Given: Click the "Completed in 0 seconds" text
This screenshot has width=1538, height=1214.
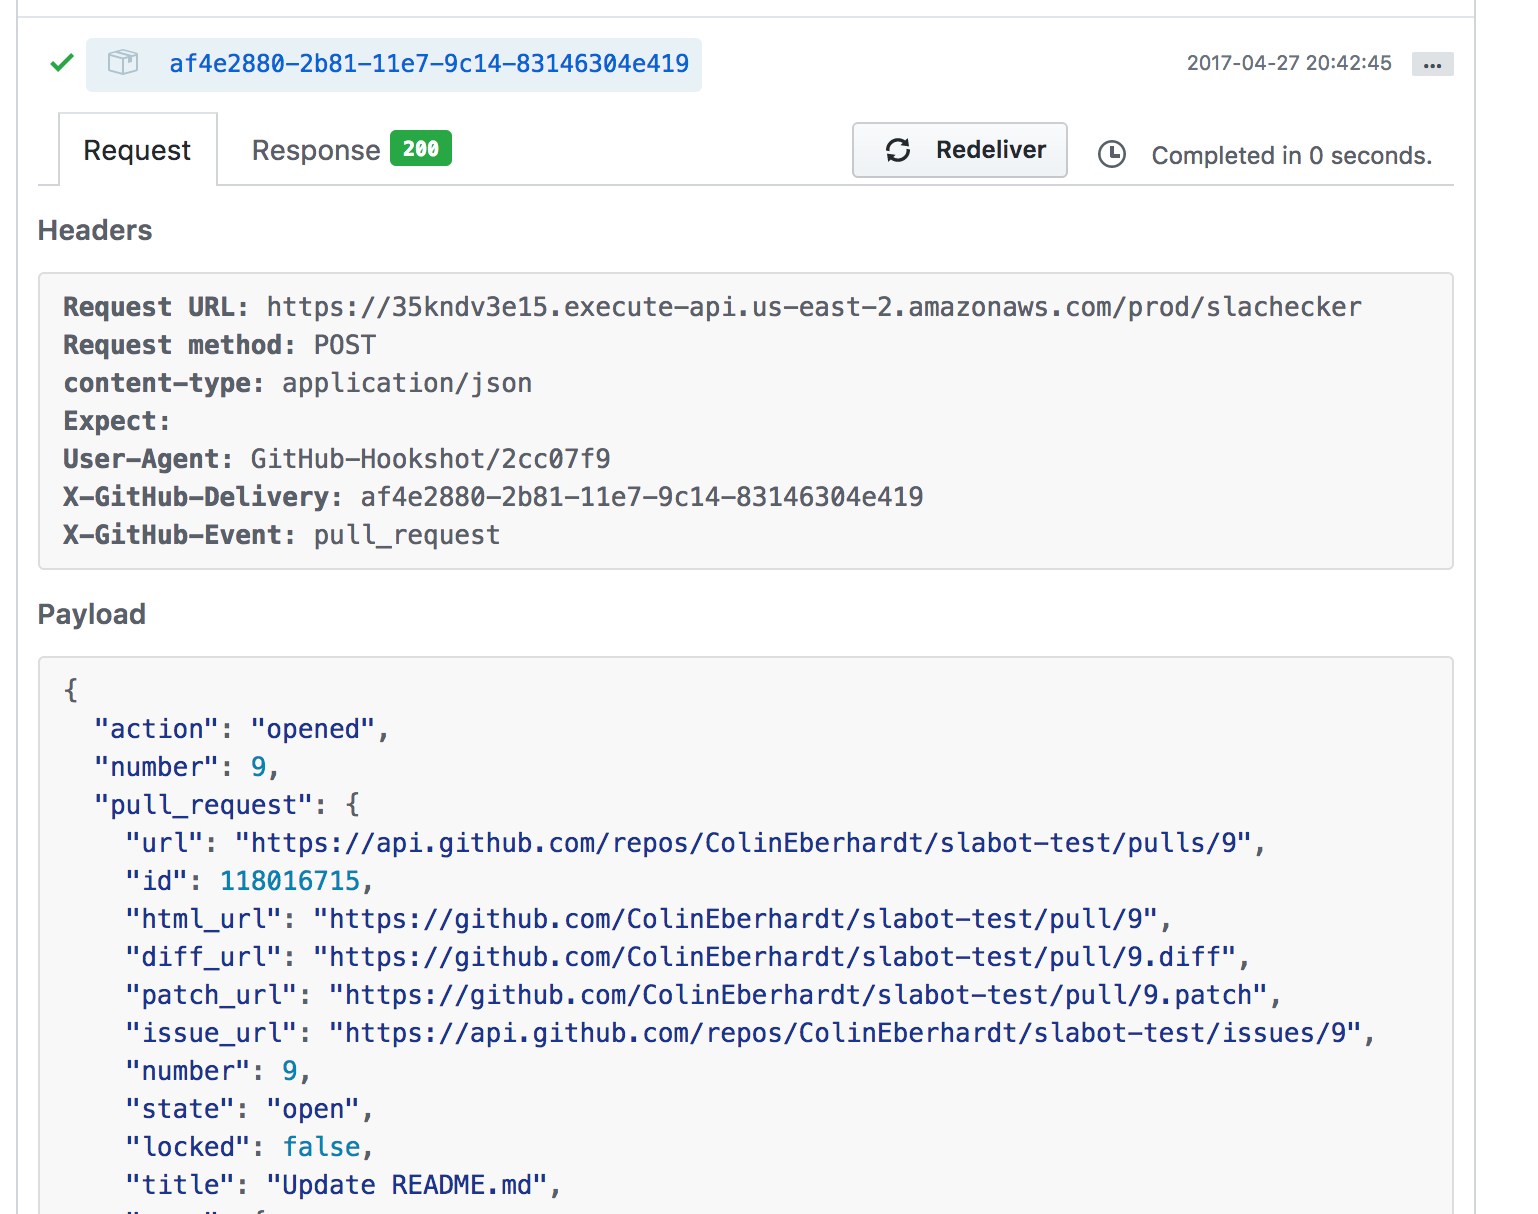Looking at the screenshot, I should (x=1291, y=156).
